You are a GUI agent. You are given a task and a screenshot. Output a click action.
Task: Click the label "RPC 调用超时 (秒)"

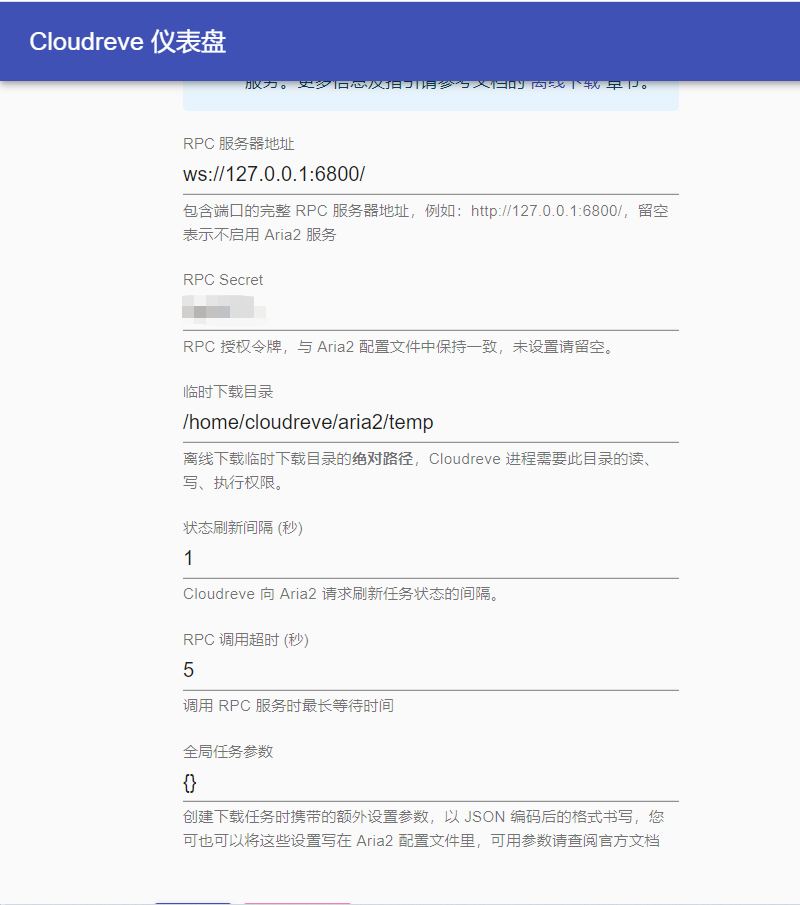[246, 640]
